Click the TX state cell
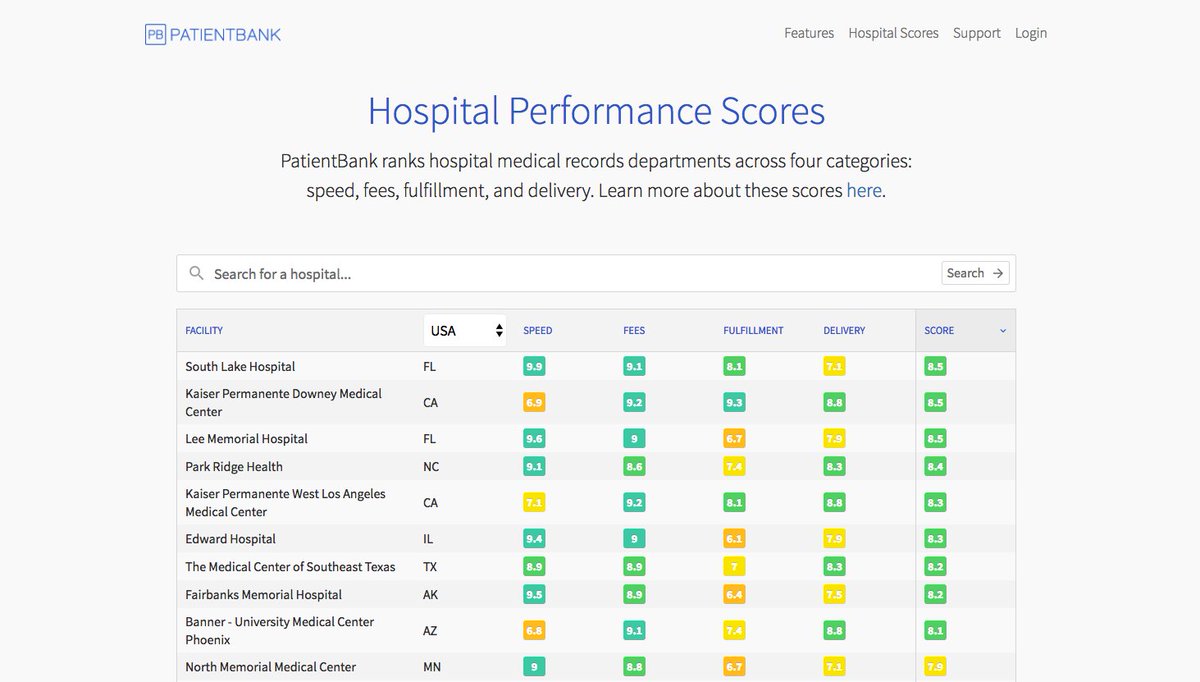The image size is (1200, 682). tap(430, 567)
